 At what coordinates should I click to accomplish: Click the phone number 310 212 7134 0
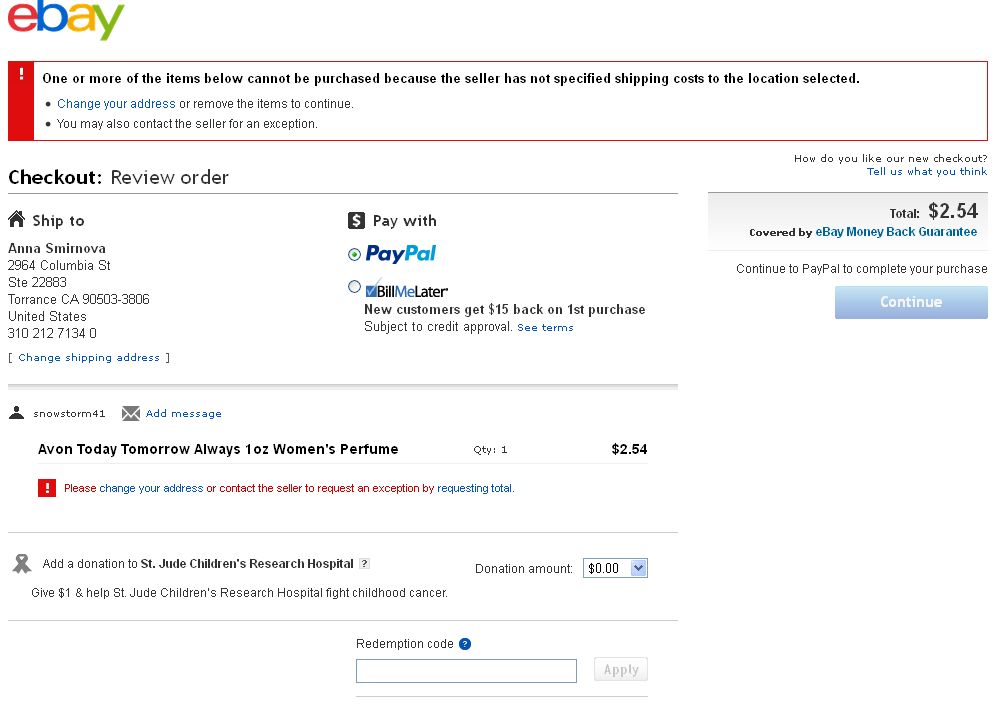click(x=52, y=333)
